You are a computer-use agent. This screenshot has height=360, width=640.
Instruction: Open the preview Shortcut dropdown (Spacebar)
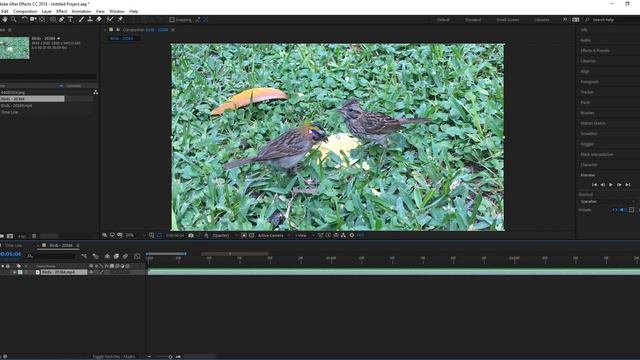tap(607, 202)
